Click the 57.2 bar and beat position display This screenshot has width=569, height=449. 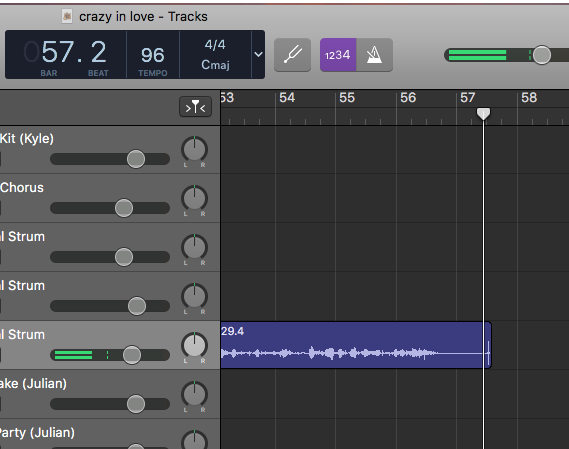click(66, 52)
